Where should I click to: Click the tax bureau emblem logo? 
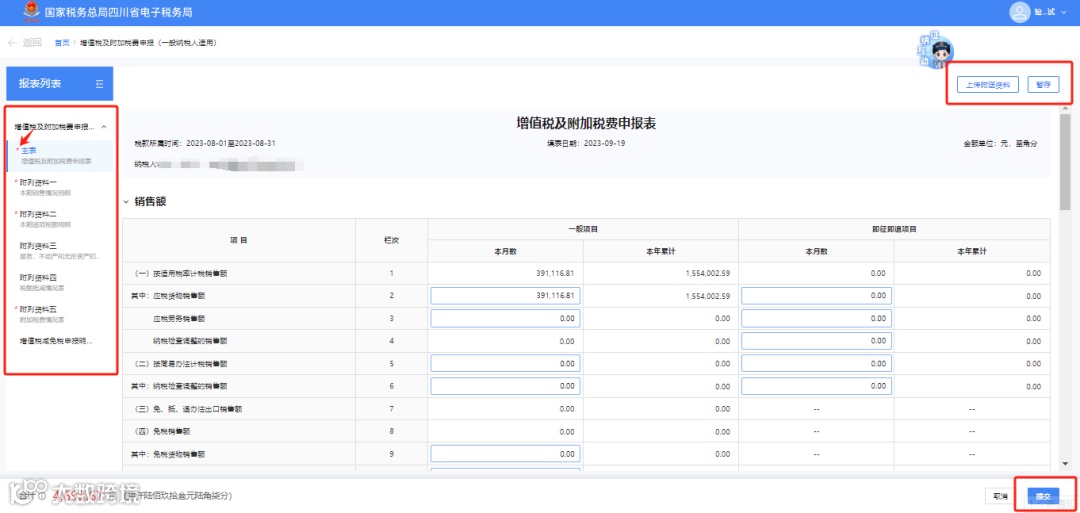tap(31, 12)
